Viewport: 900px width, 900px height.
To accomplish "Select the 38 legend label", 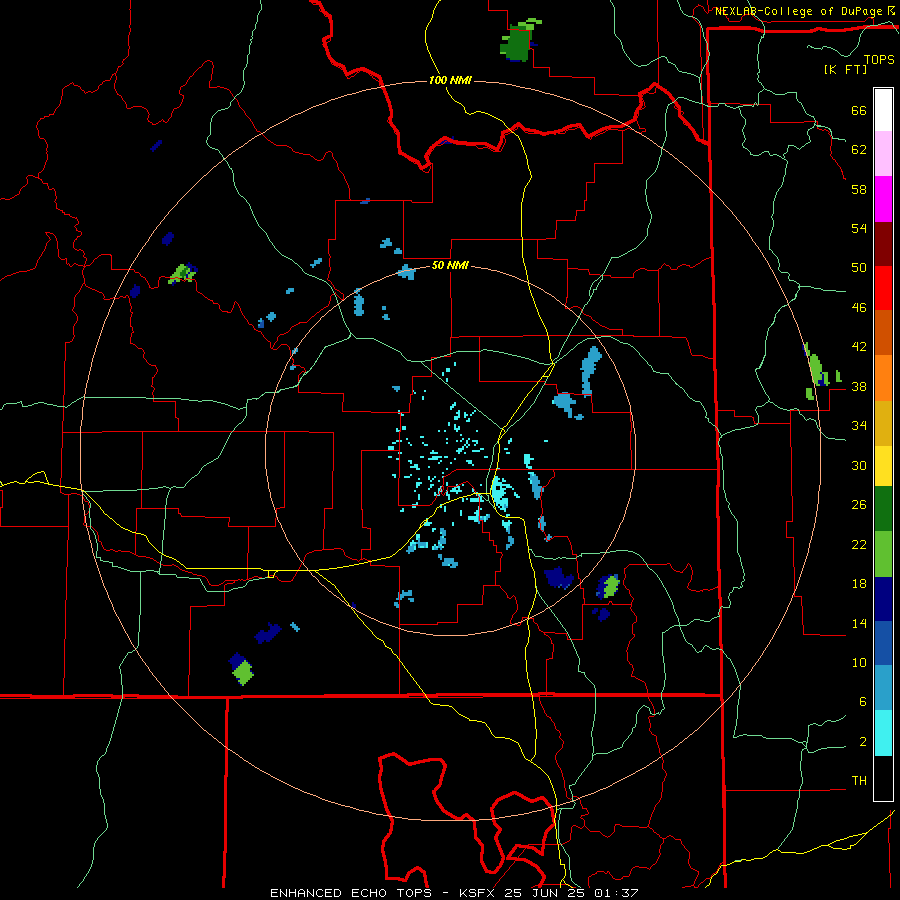I will coord(859,387).
